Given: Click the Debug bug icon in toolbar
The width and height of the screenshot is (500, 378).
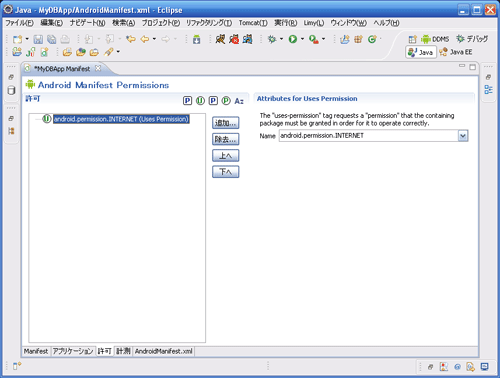Looking at the screenshot, I should (272, 39).
